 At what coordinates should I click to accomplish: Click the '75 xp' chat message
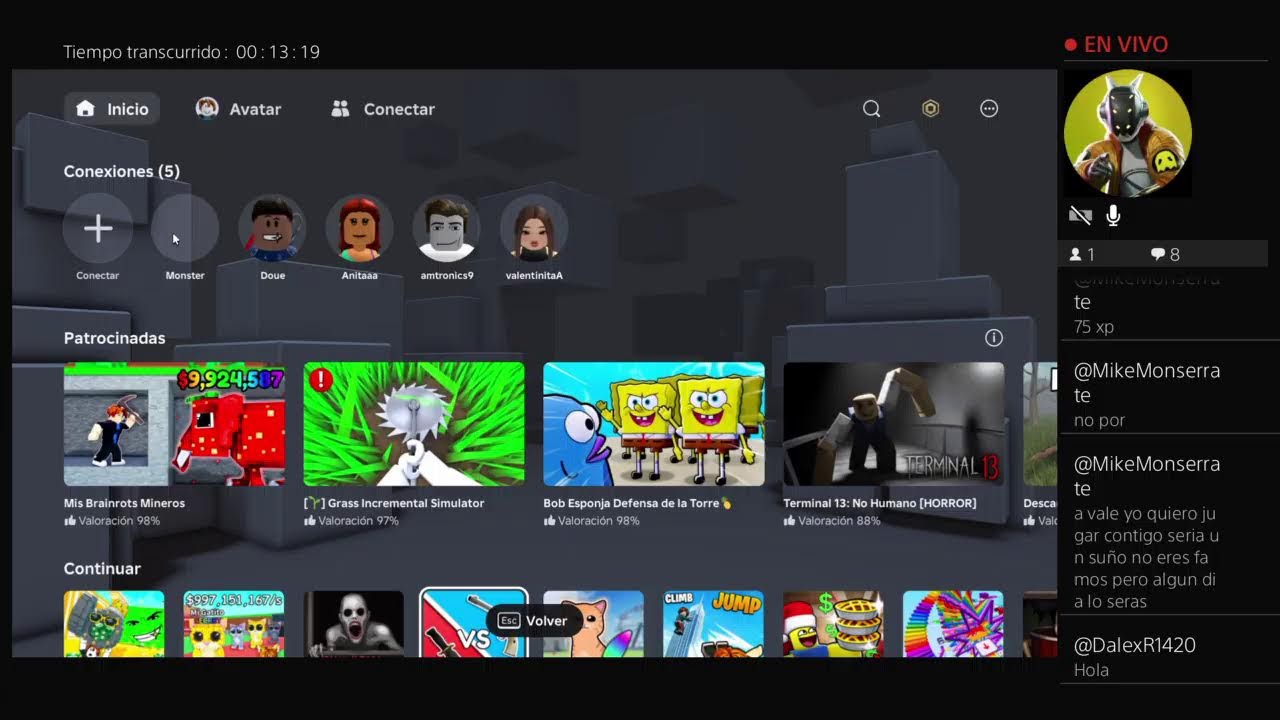[1094, 327]
